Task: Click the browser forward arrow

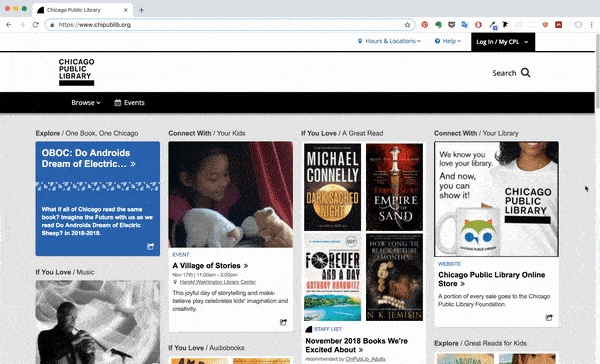Action: 22,24
